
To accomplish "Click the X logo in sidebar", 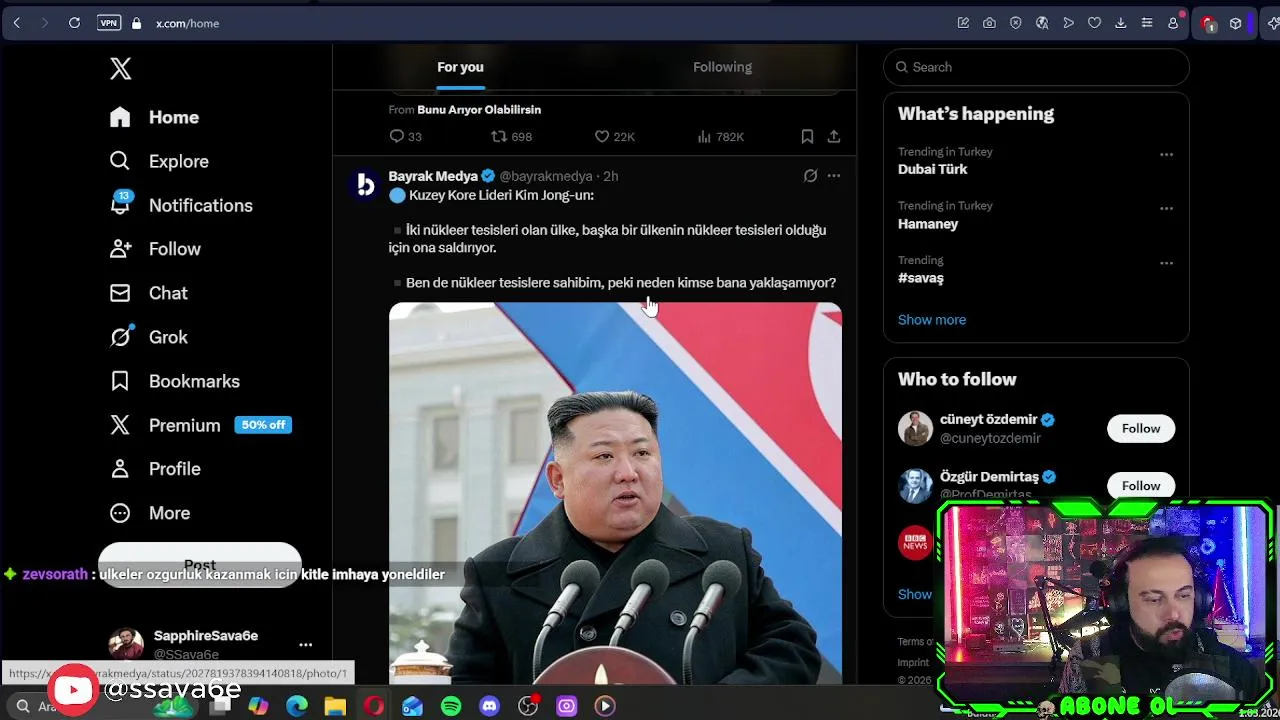I will point(120,68).
